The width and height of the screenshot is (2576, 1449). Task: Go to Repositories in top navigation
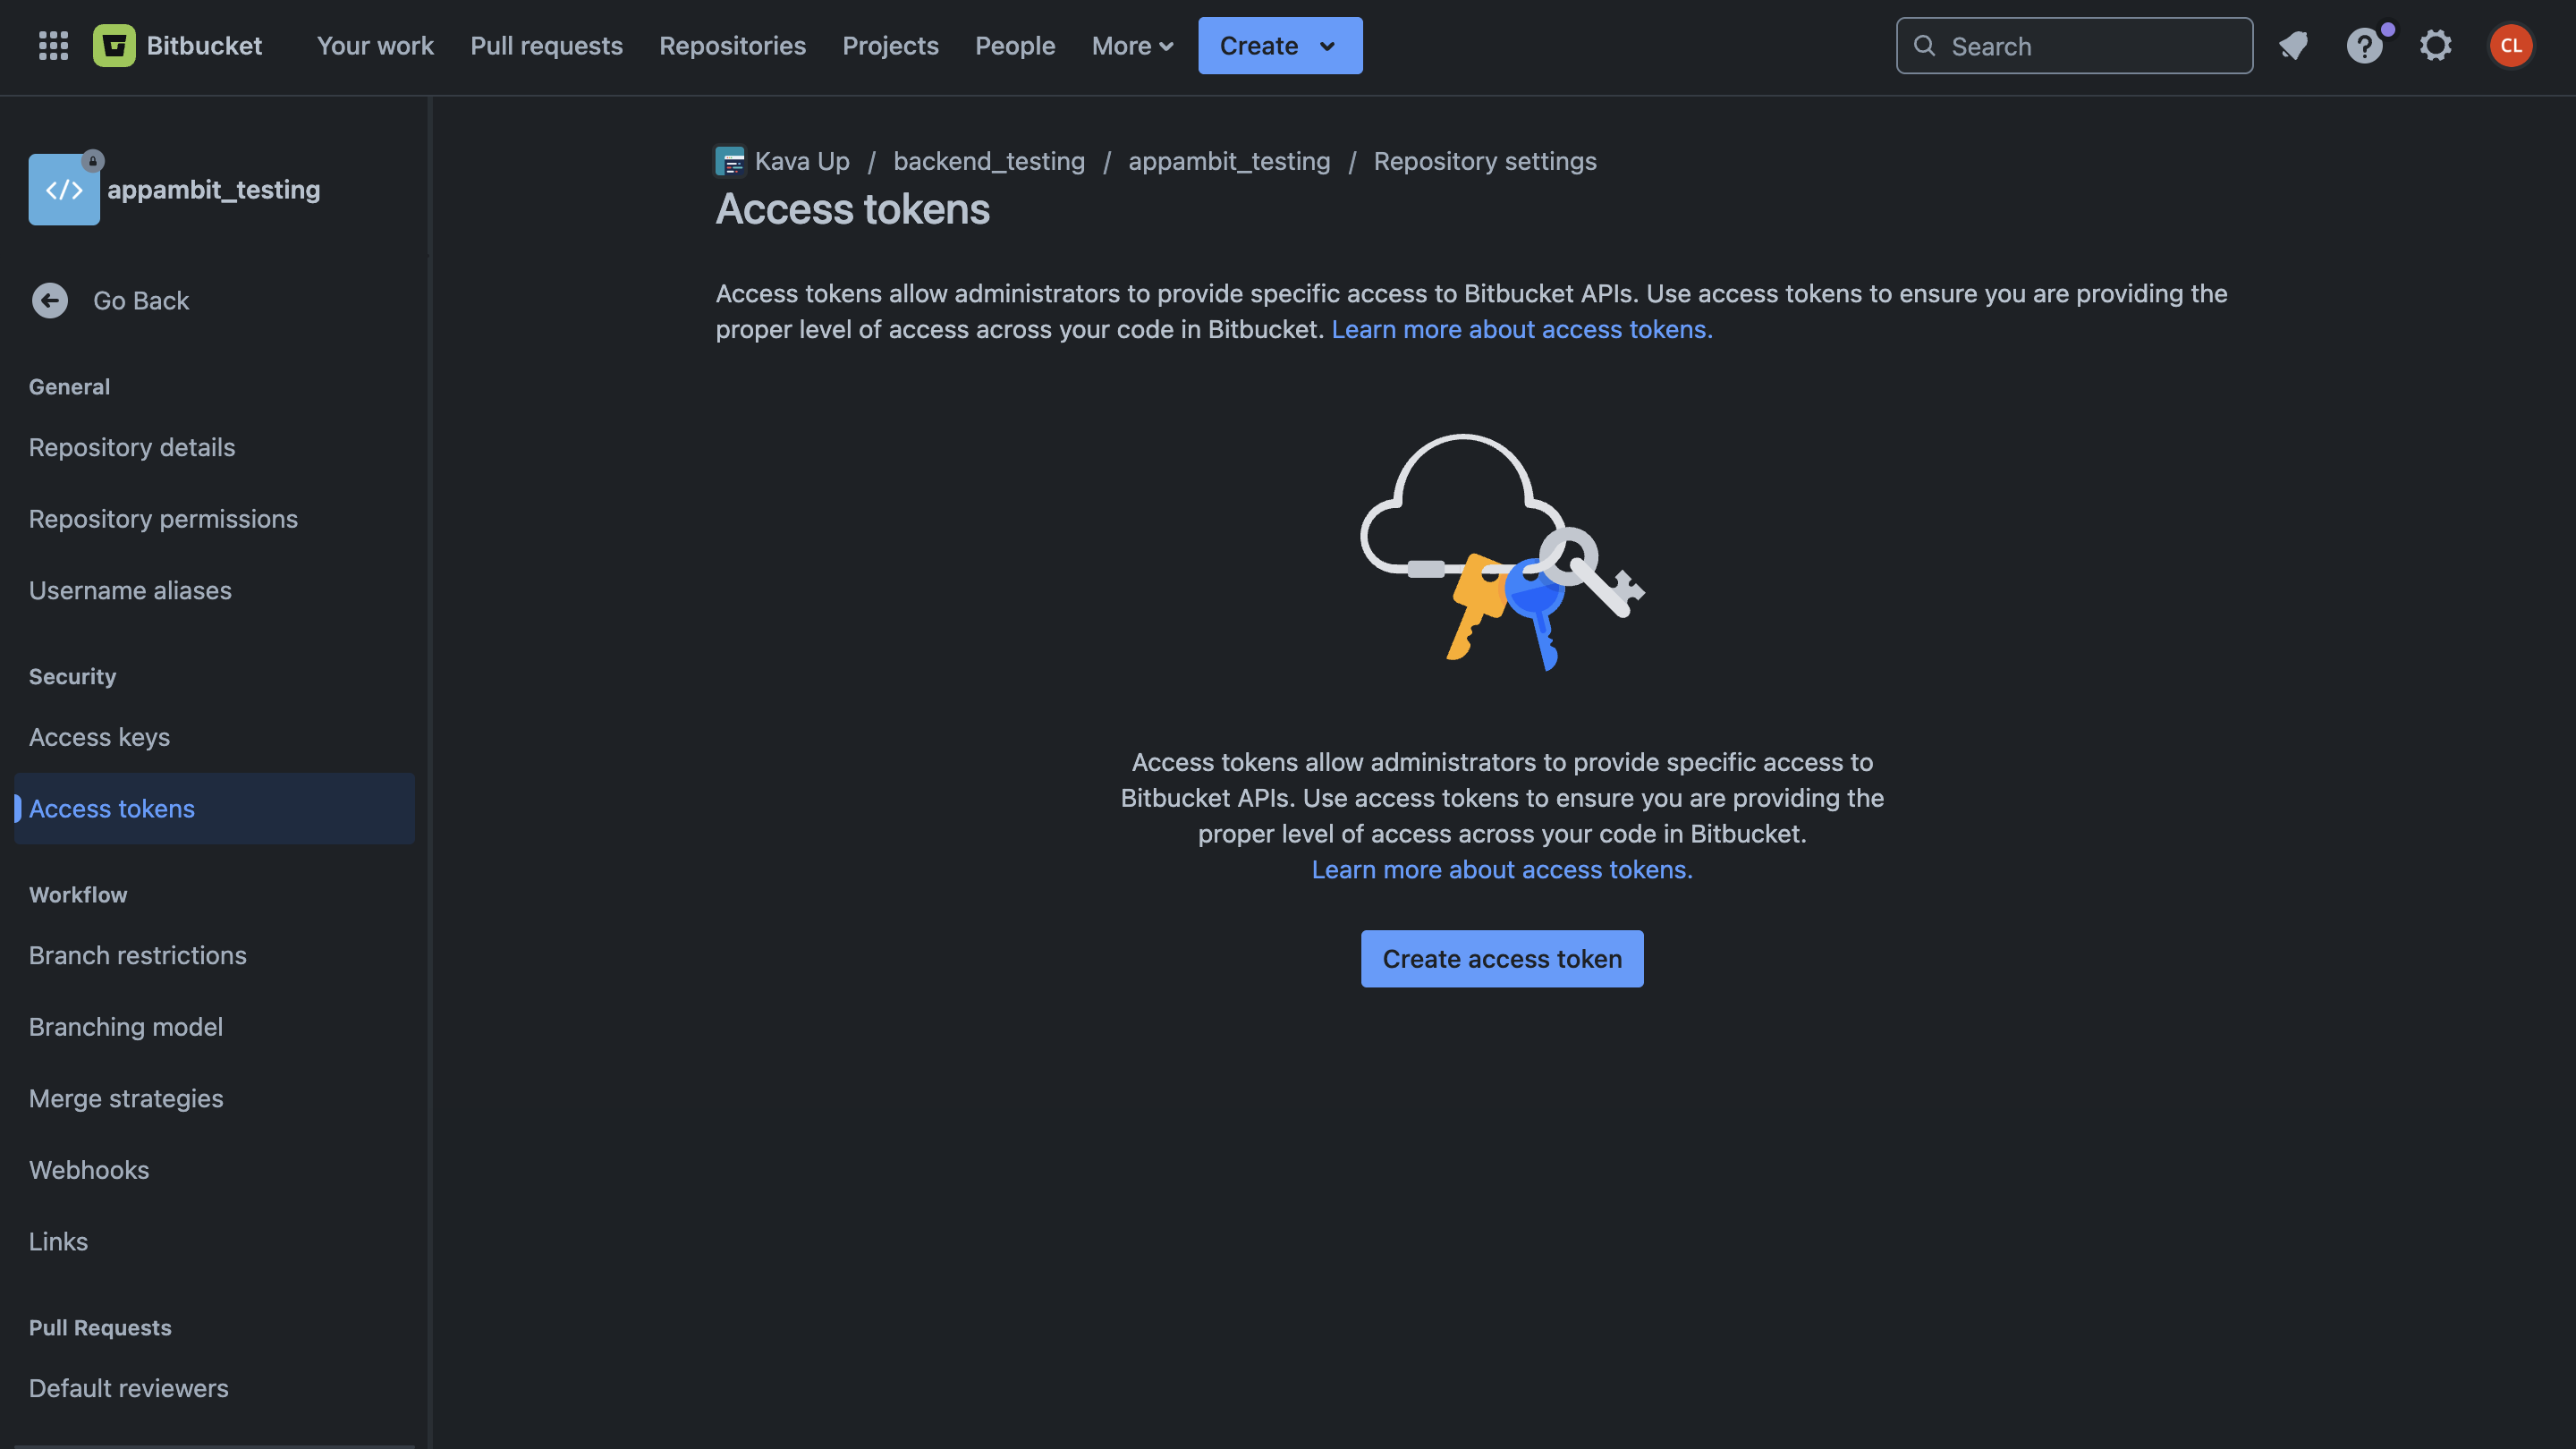coord(732,45)
